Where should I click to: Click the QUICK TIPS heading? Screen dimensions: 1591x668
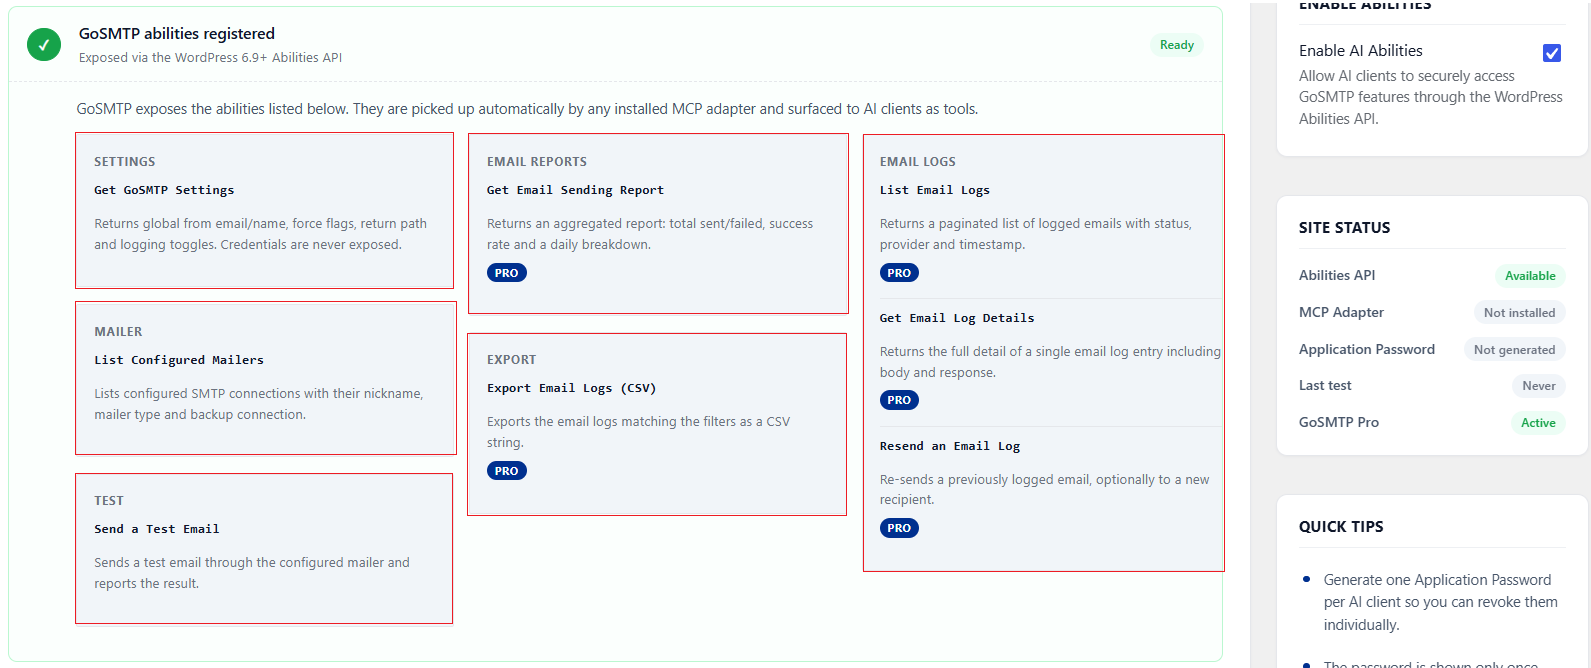tap(1341, 527)
